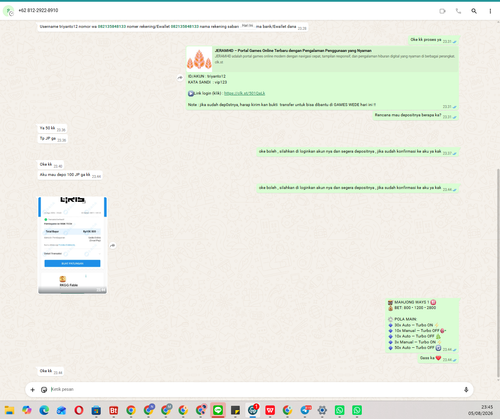Forward the JERAMHD login details message
The width and height of the screenshot is (500, 419).
pos(180,78)
